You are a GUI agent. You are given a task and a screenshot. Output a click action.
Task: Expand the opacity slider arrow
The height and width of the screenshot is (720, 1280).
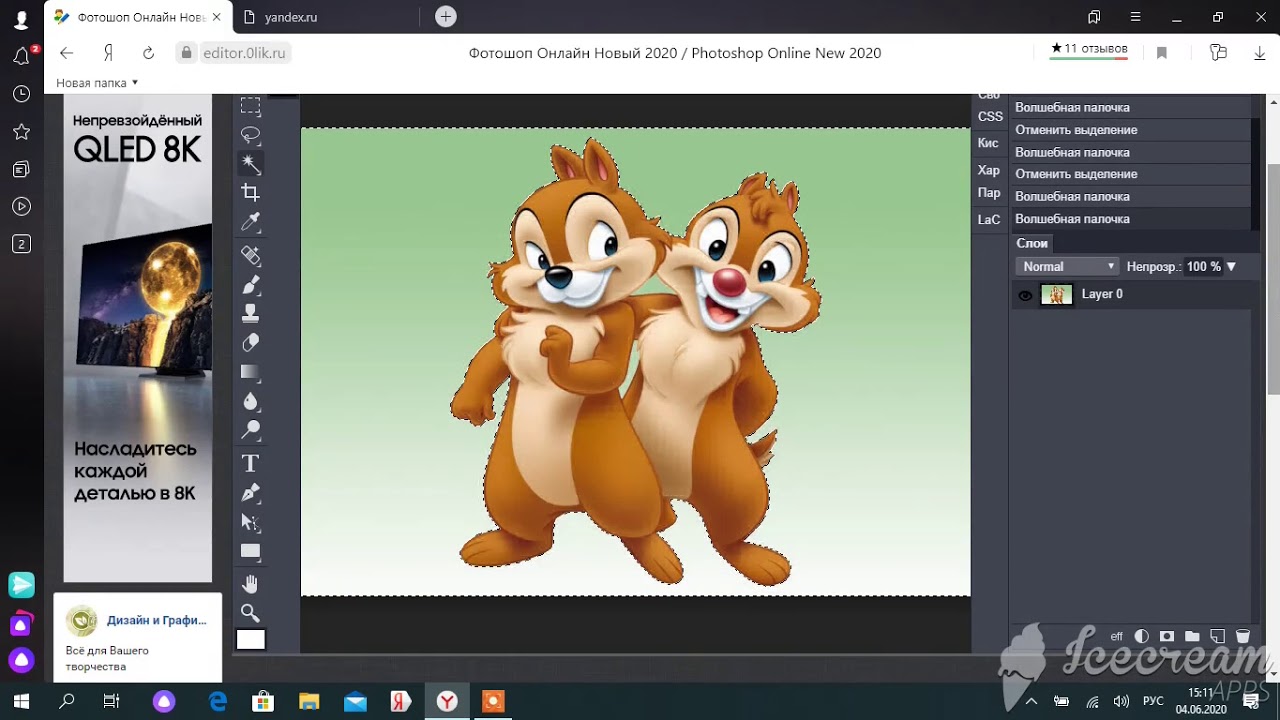[1231, 267]
